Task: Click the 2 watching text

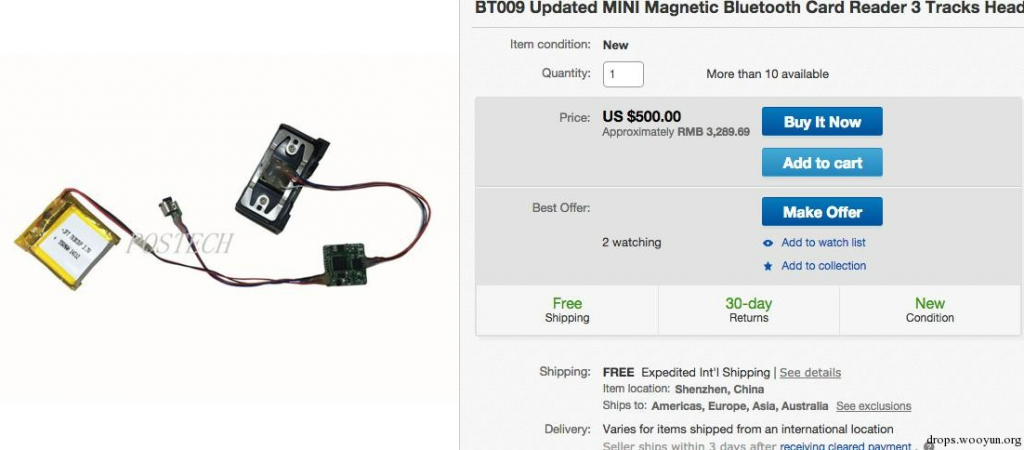Action: pos(632,242)
